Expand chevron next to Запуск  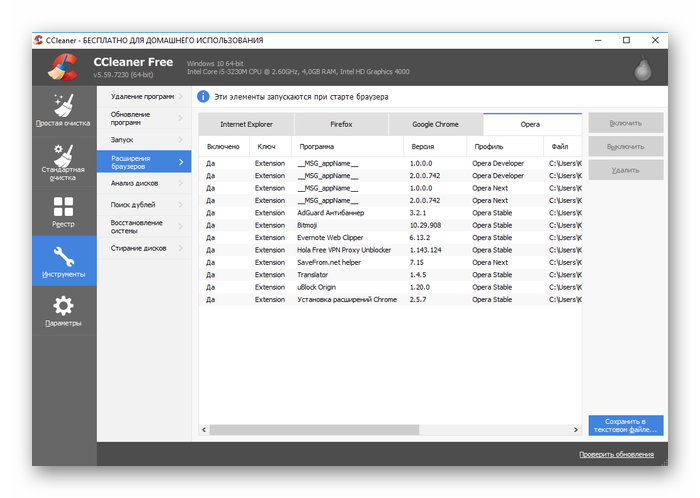pos(181,140)
